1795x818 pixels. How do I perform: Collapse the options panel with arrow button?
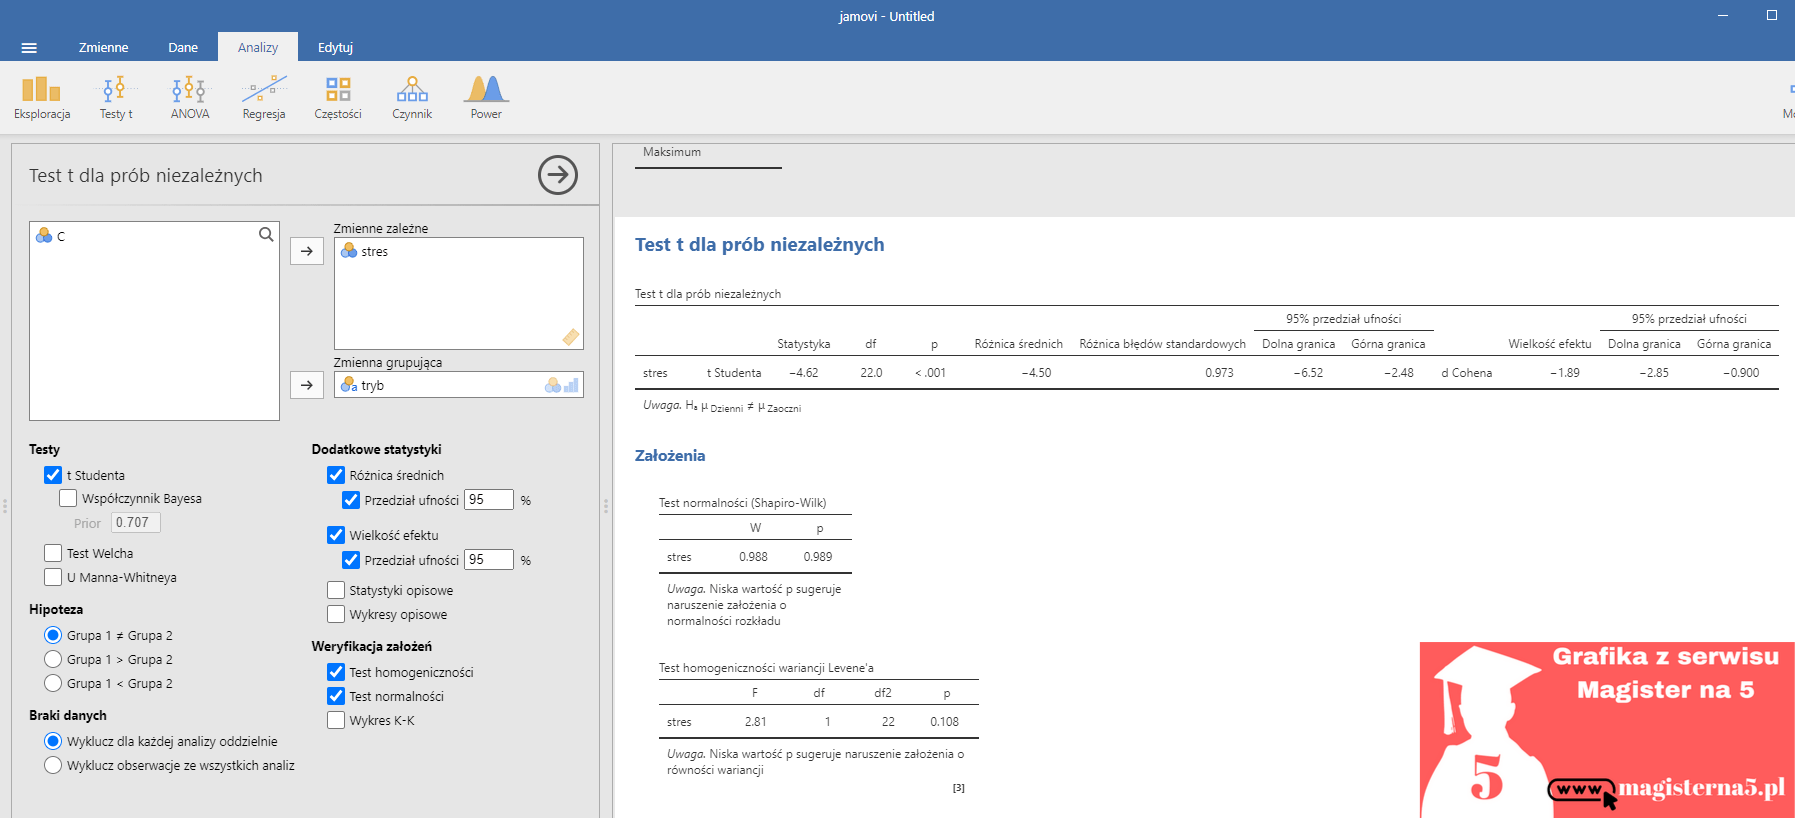557,175
